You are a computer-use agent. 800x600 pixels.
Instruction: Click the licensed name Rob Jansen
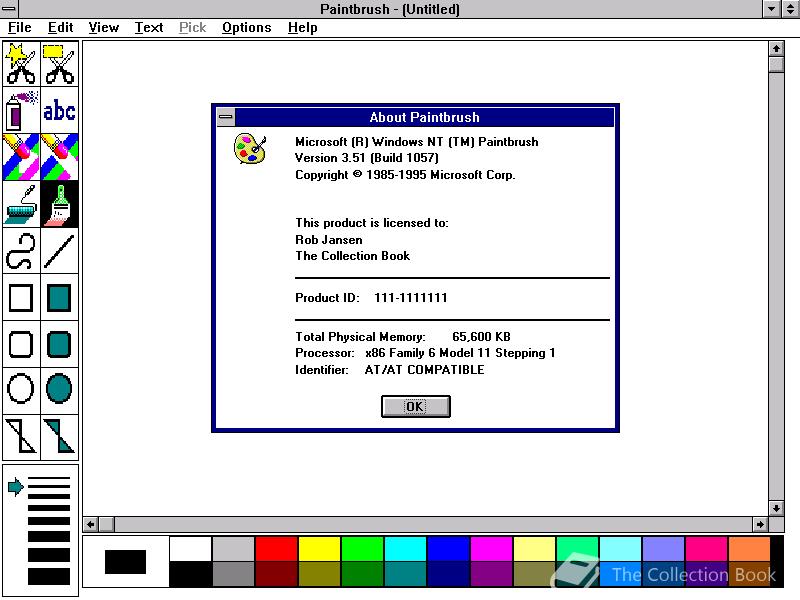[329, 240]
